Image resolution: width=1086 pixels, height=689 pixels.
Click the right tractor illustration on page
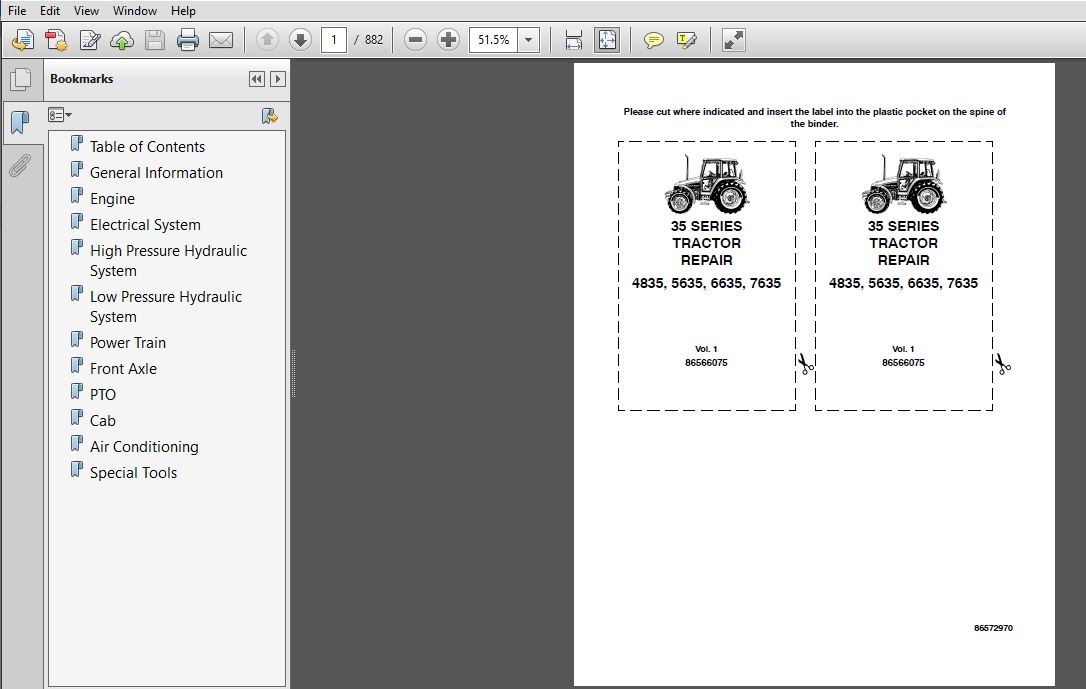pos(904,184)
